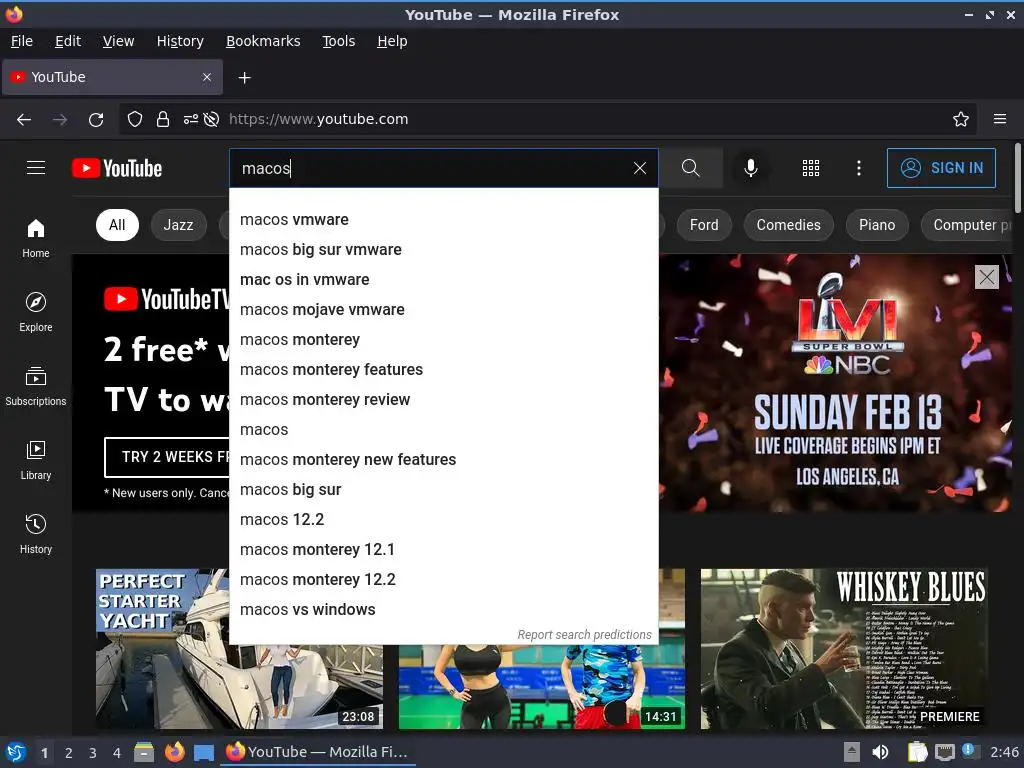The height and width of the screenshot is (768, 1024).
Task: Select the Ford filter chip
Action: [x=704, y=225]
